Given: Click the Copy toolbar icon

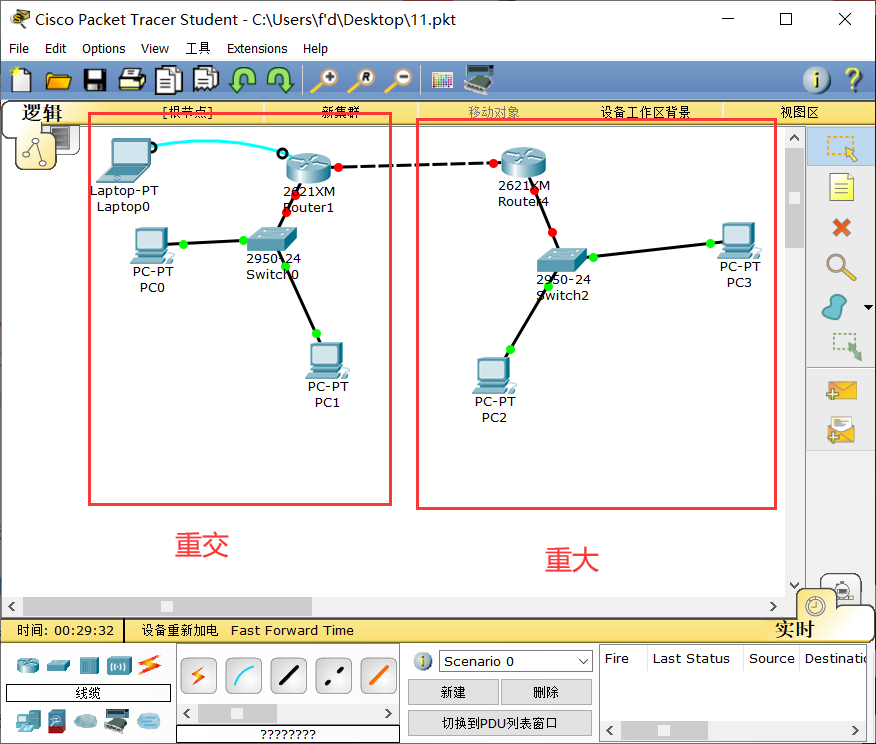Looking at the screenshot, I should (169, 80).
